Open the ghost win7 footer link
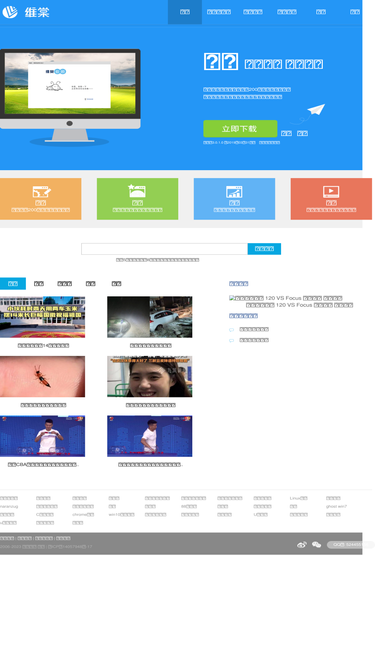The height and width of the screenshot is (667, 375). click(x=336, y=506)
